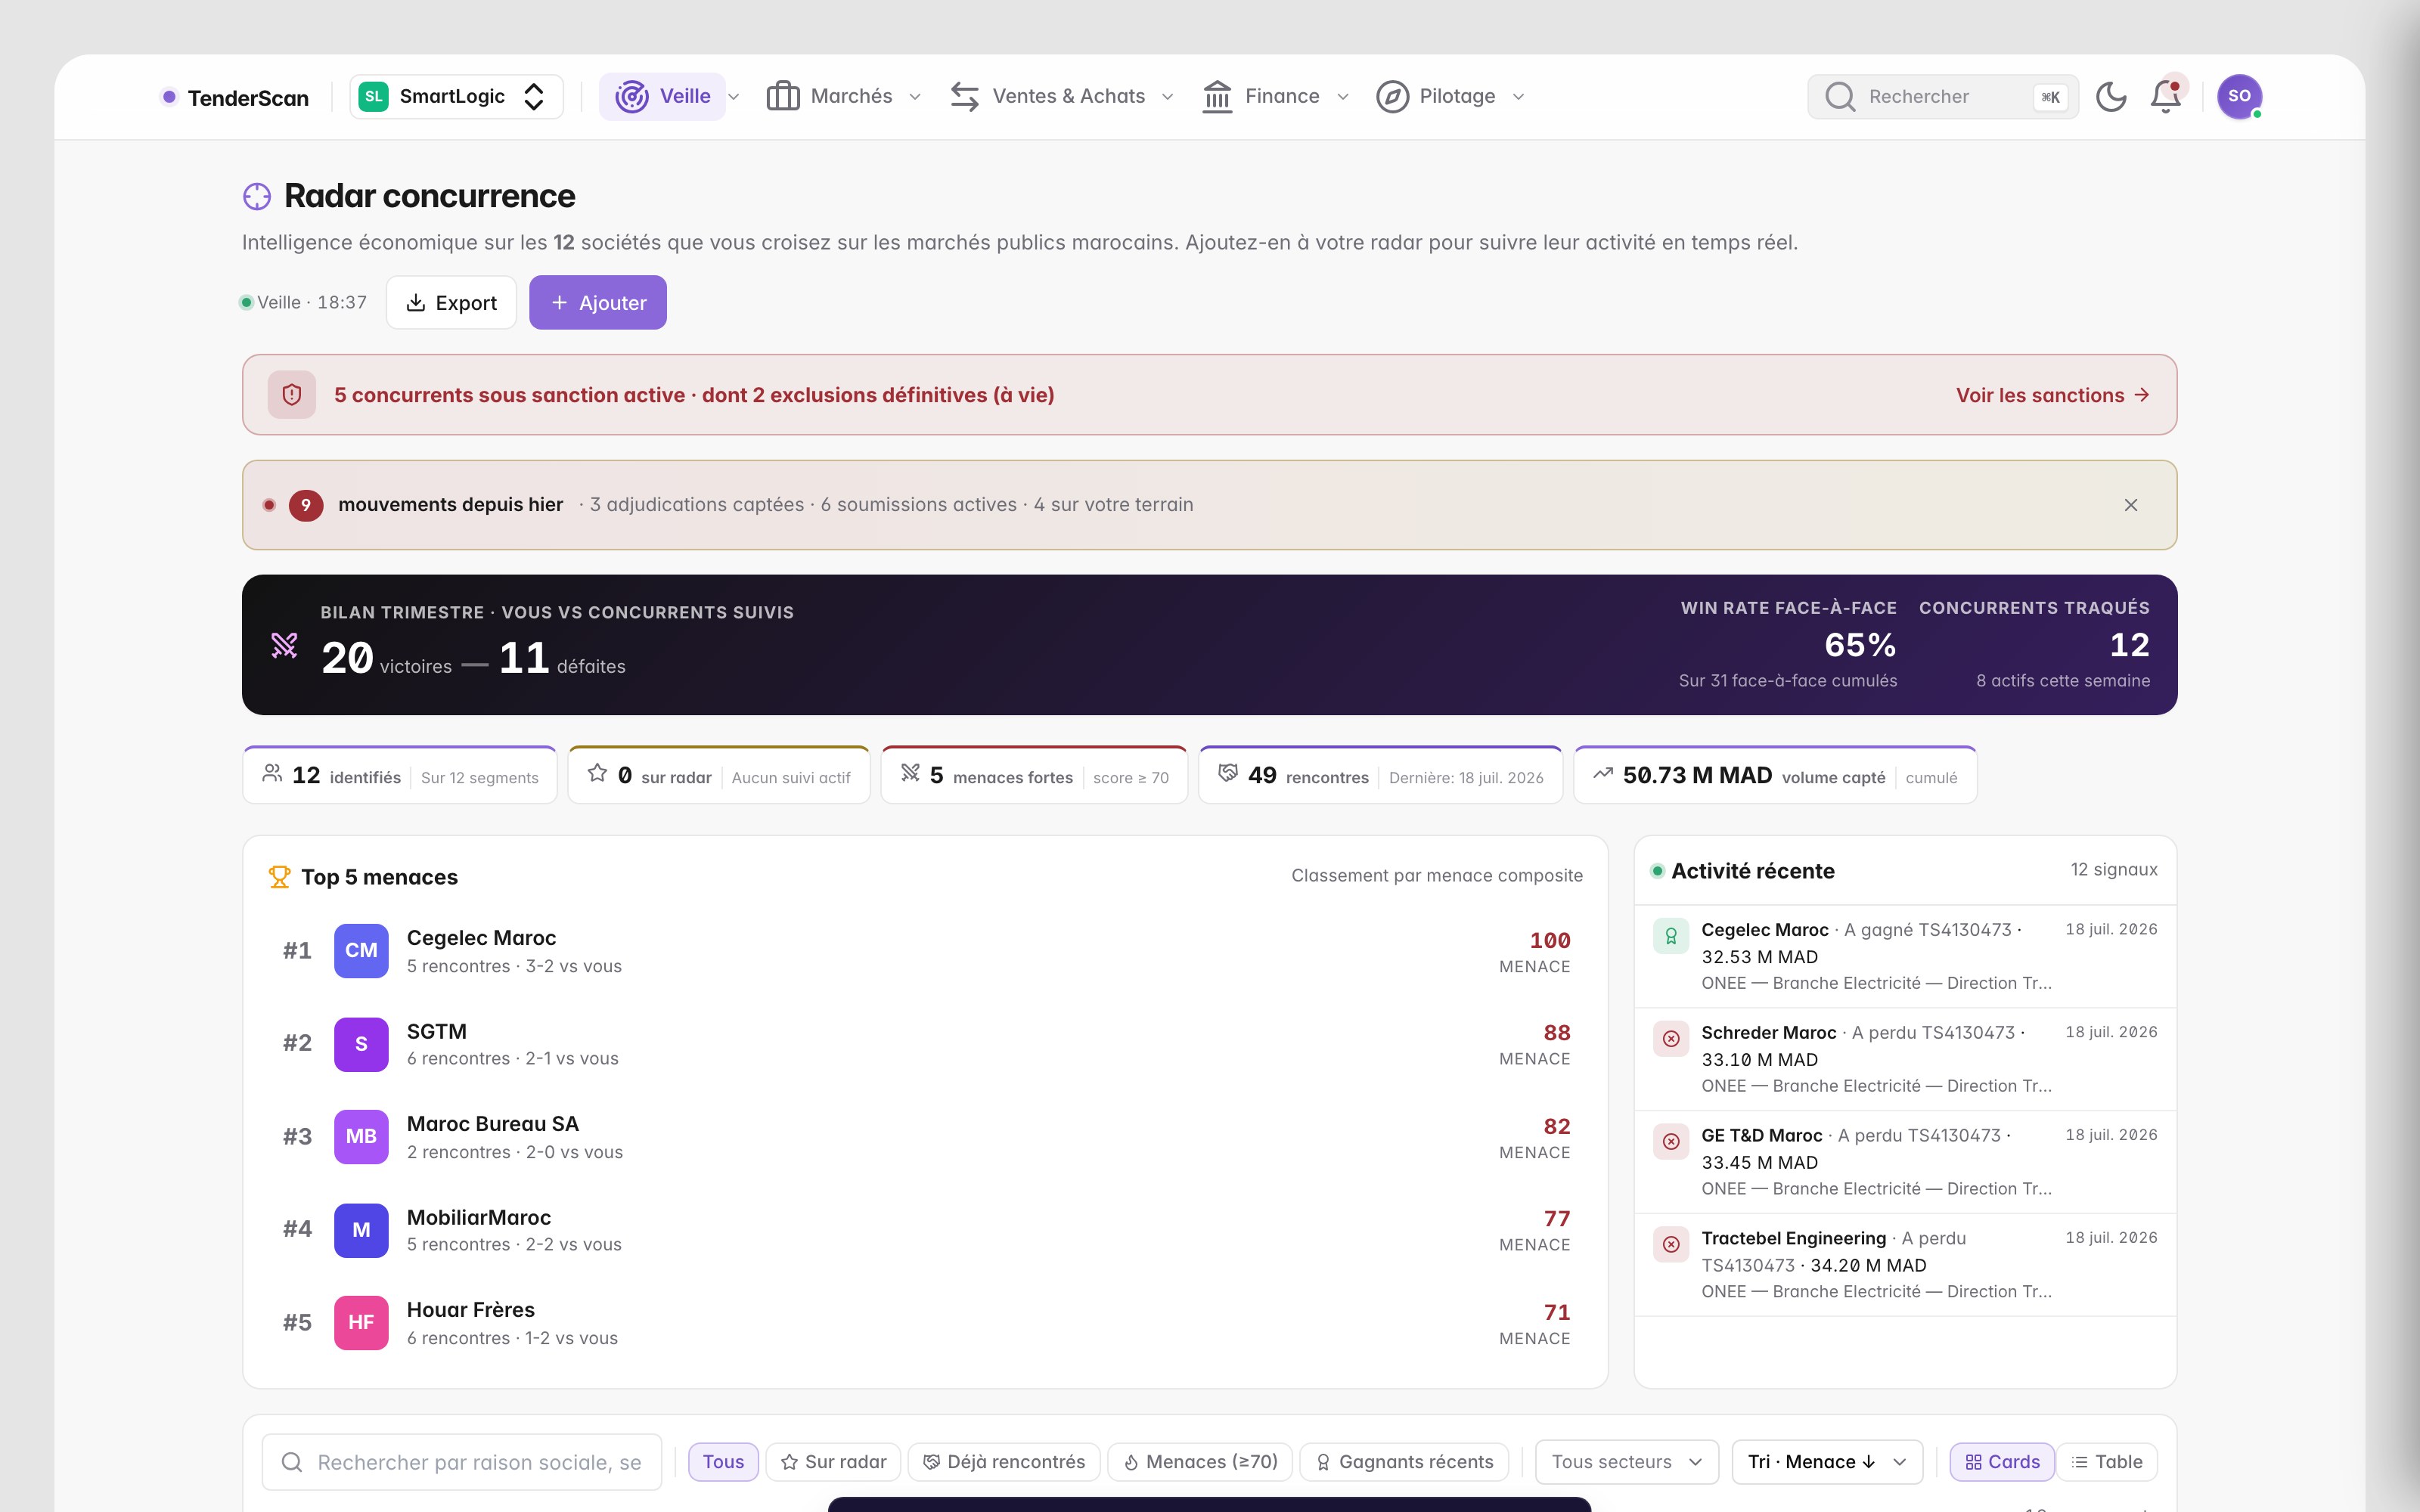
Task: Open the Finance nav label
Action: pos(1282,96)
